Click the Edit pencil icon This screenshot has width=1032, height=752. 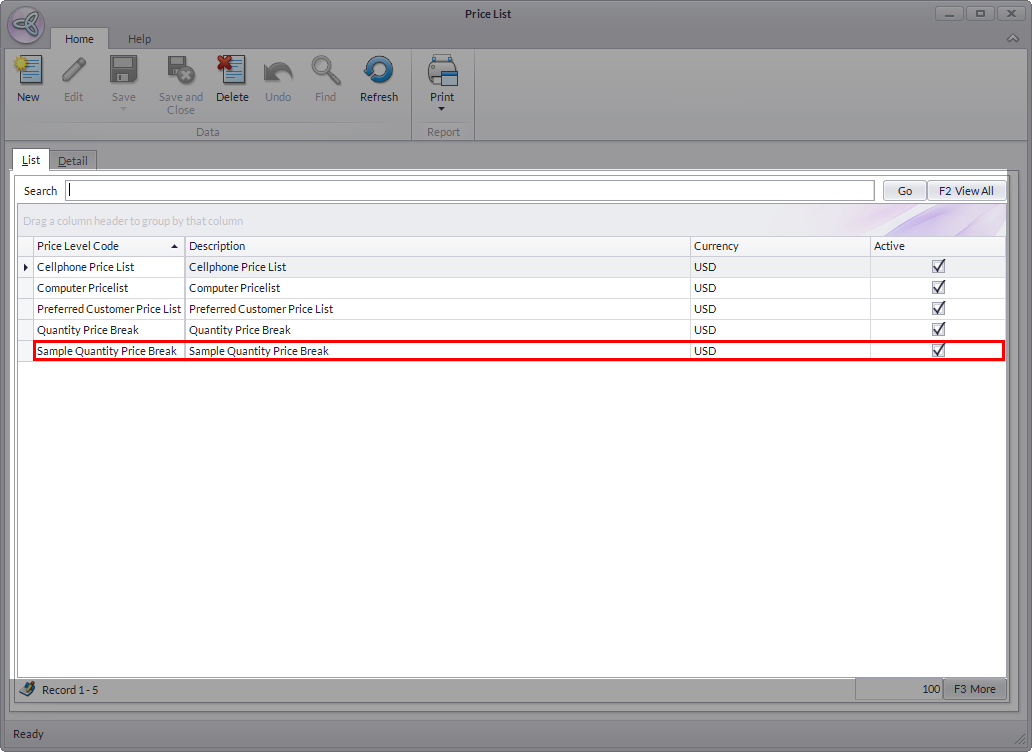click(x=74, y=71)
